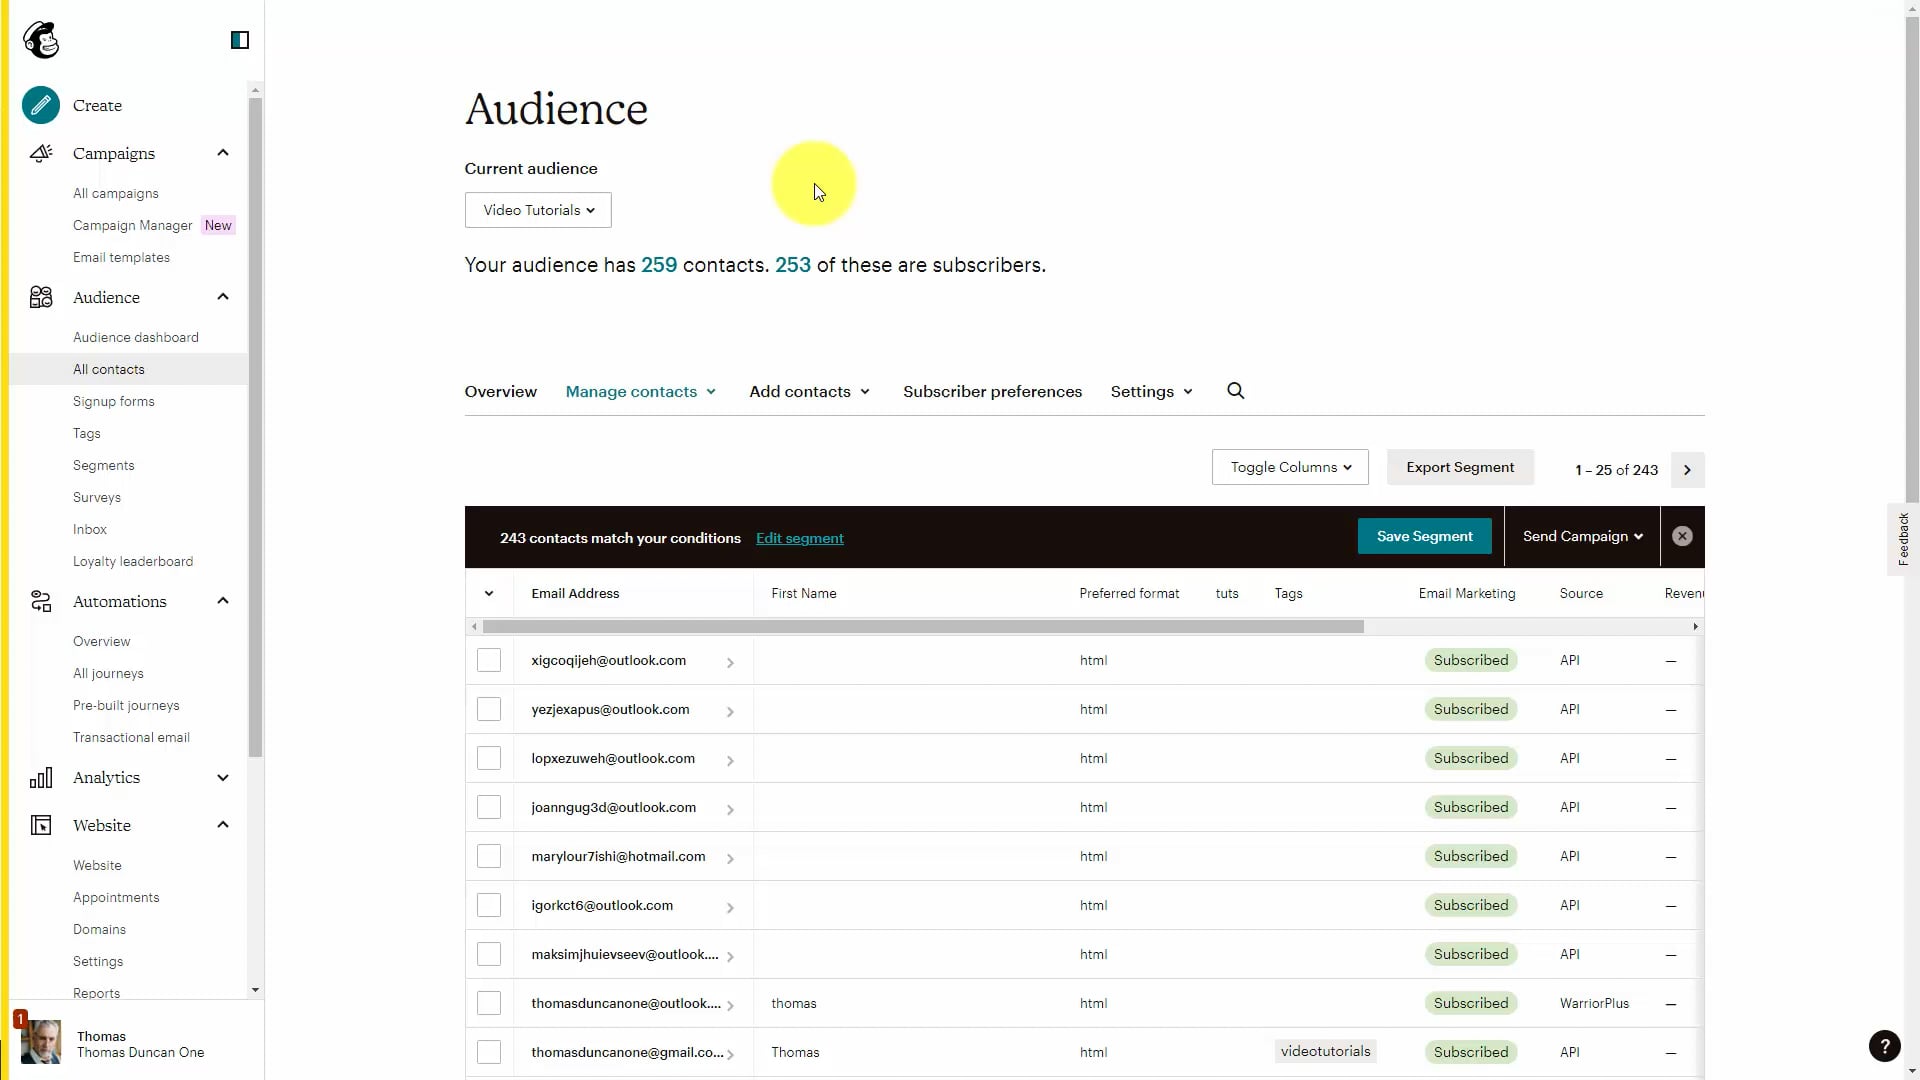Screen dimensions: 1920x1080
Task: Collapse the Automations sidebar section
Action: click(223, 601)
